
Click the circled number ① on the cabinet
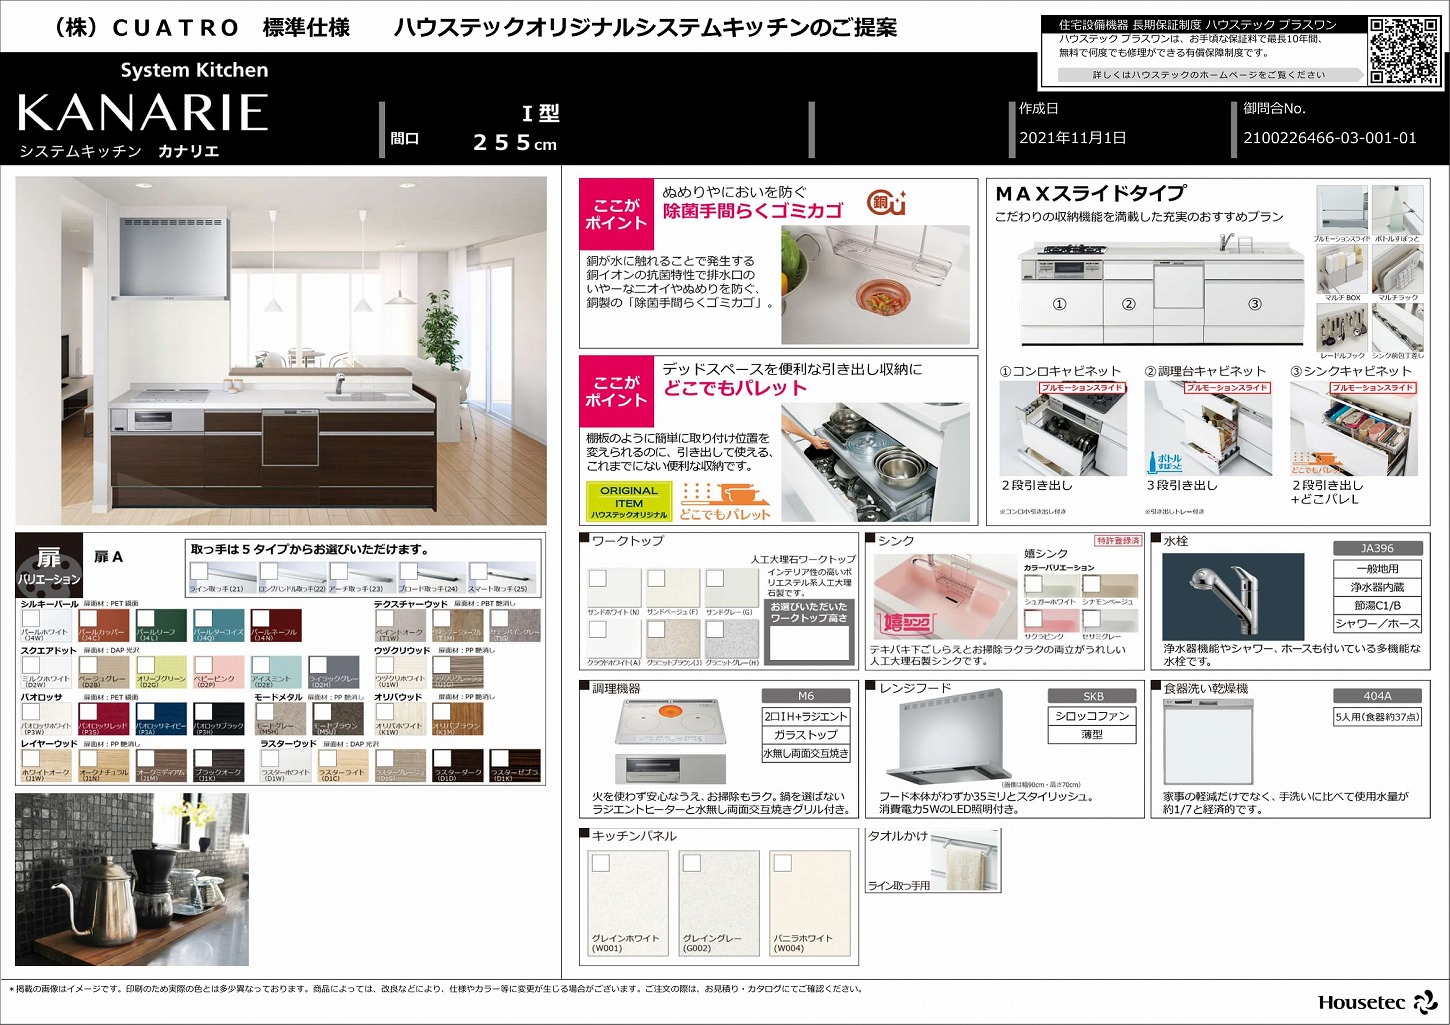pos(1059,304)
